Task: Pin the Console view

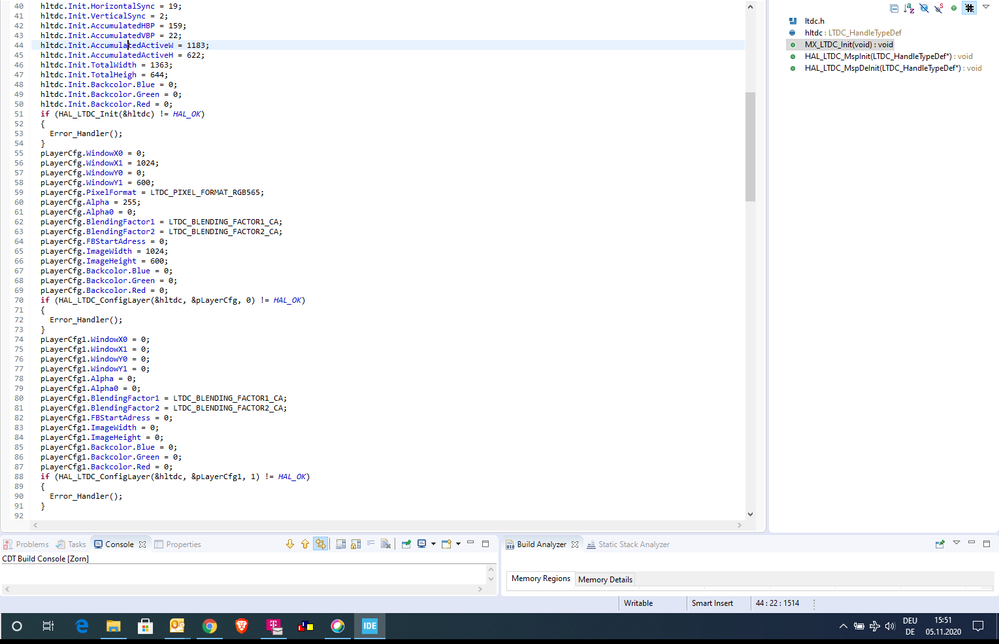Action: point(406,544)
